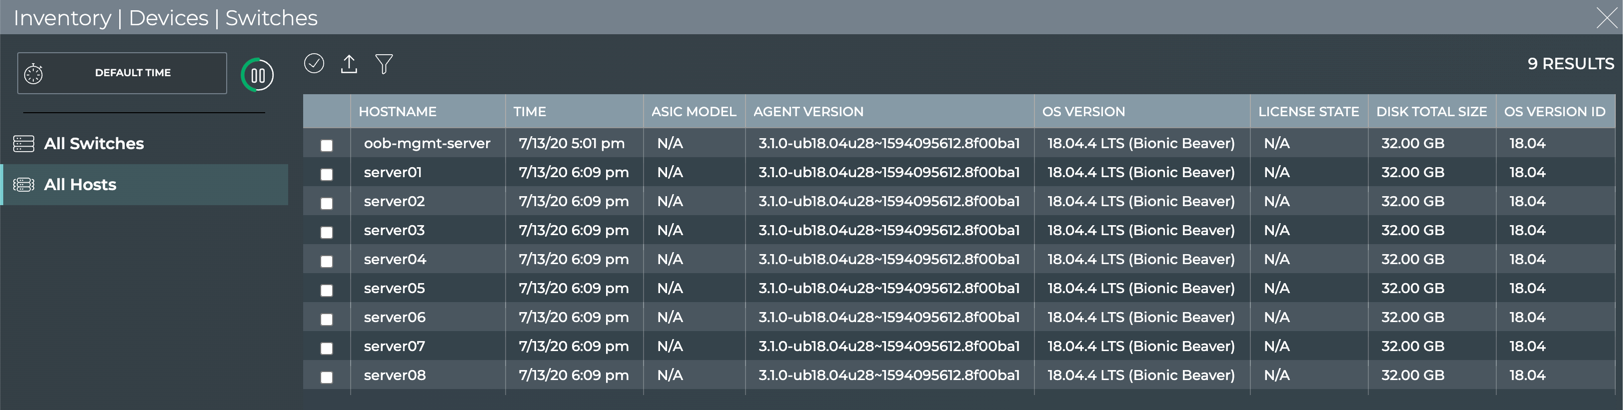Click the export upload icon
Image resolution: width=1623 pixels, height=410 pixels.
pyautogui.click(x=349, y=64)
